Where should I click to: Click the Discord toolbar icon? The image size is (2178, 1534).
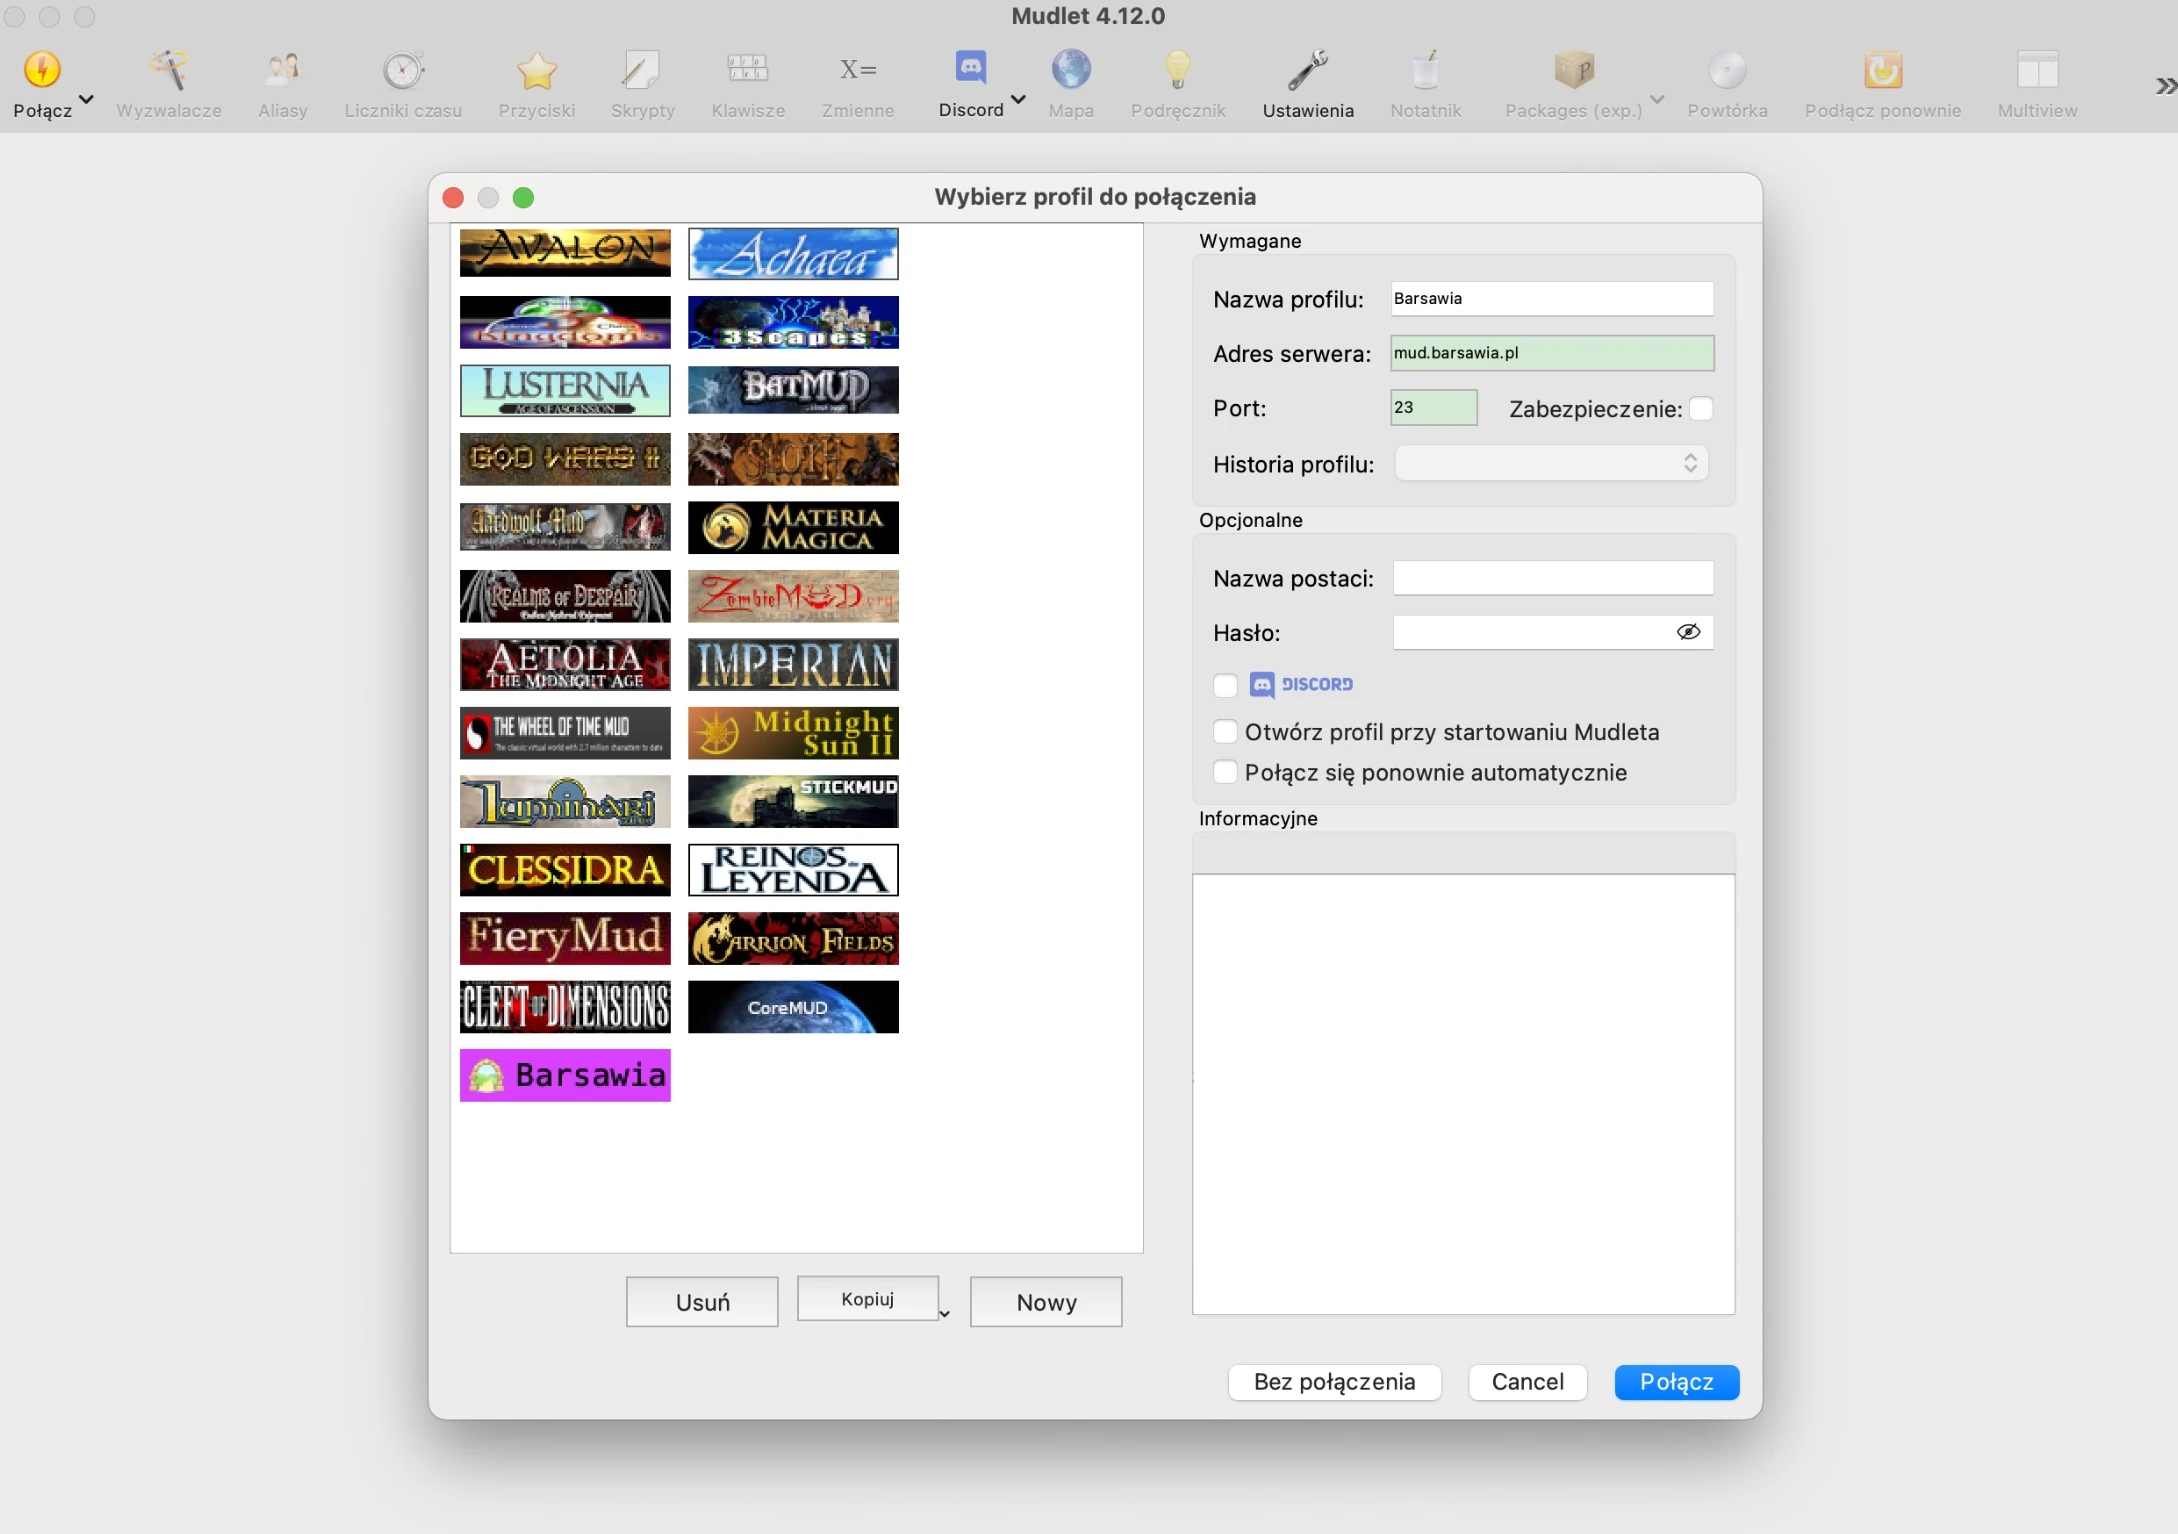coord(970,68)
